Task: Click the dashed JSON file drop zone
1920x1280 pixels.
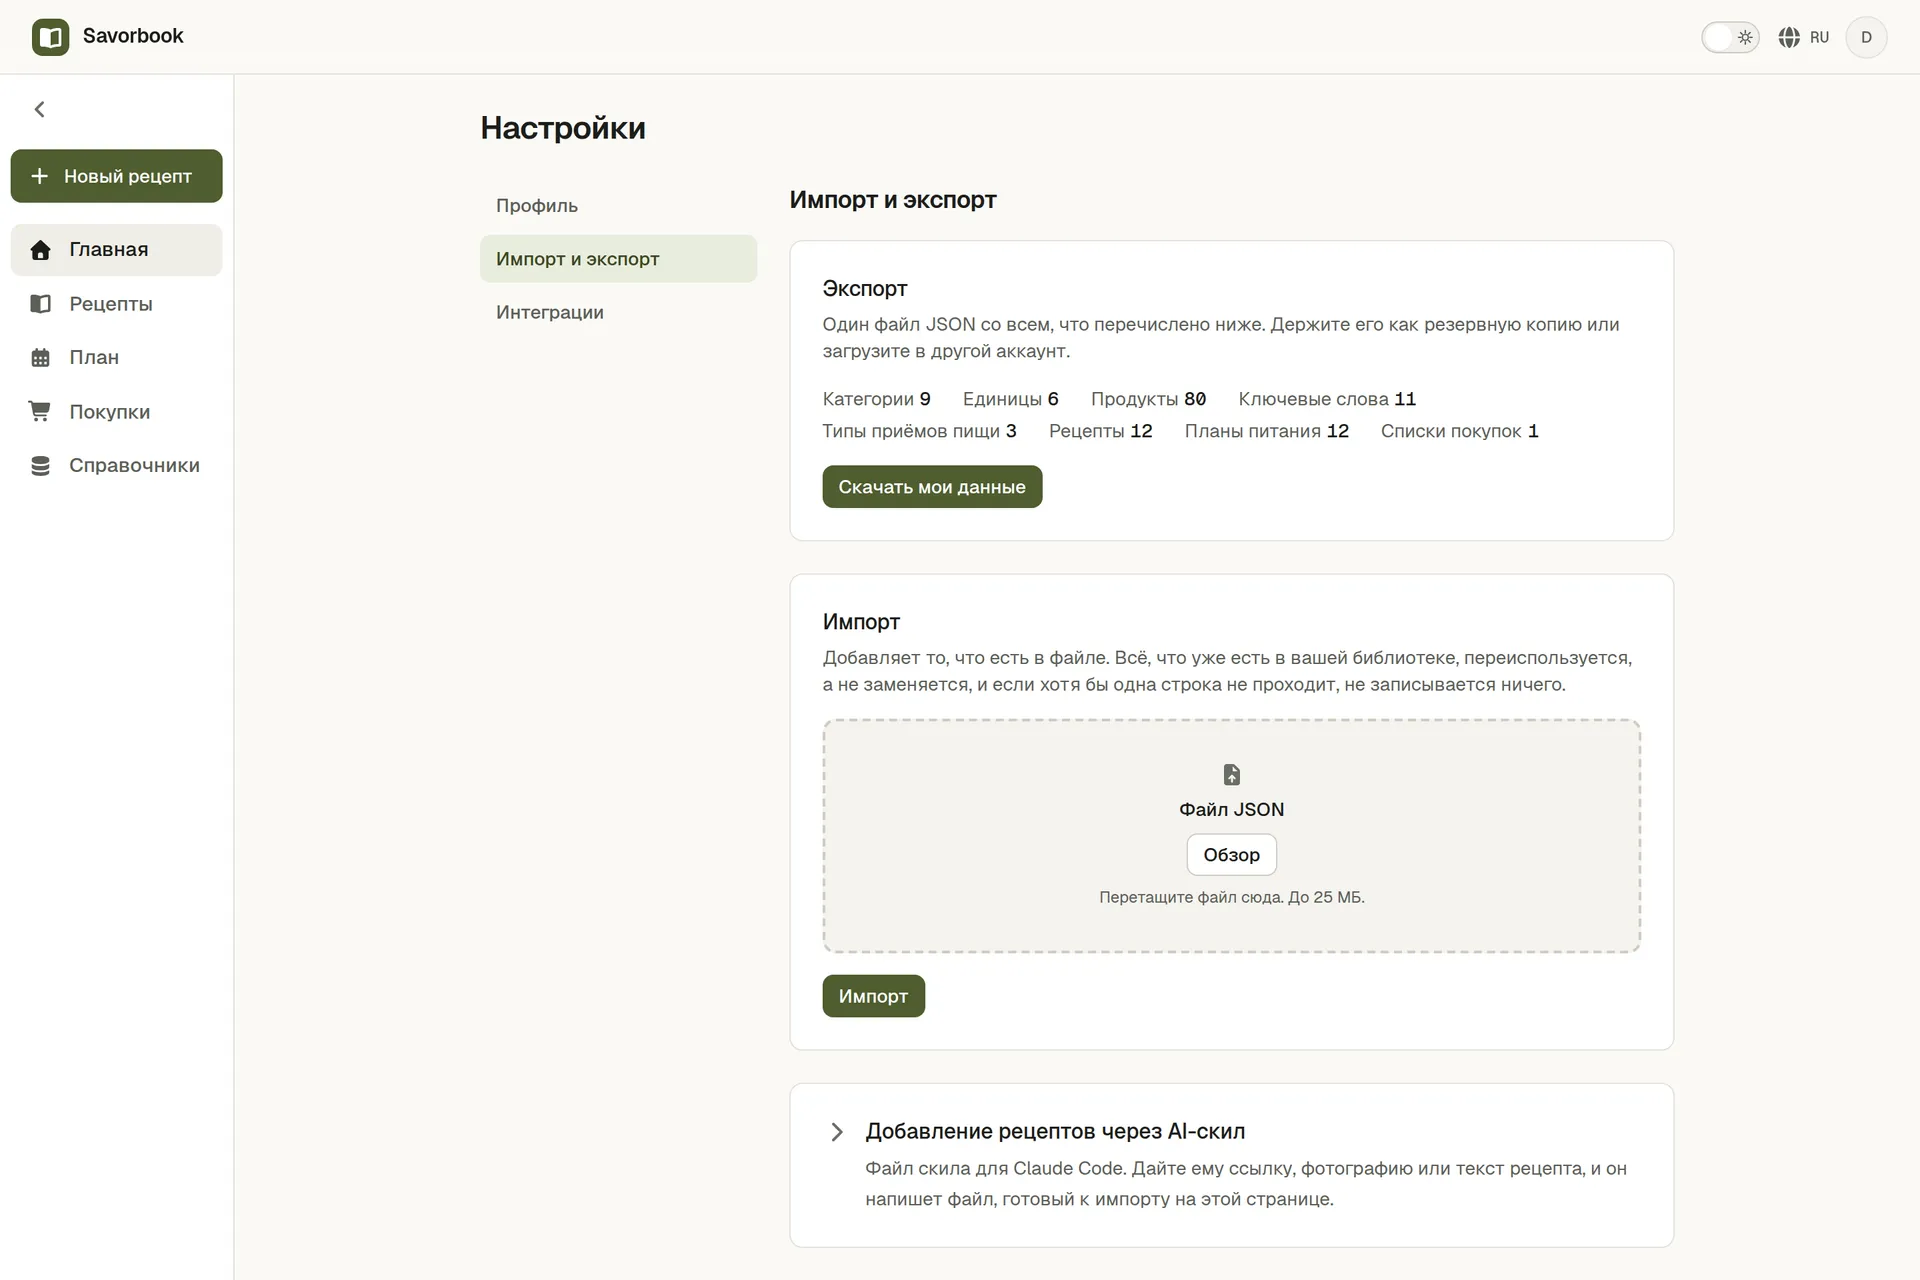Action: click(x=1231, y=836)
